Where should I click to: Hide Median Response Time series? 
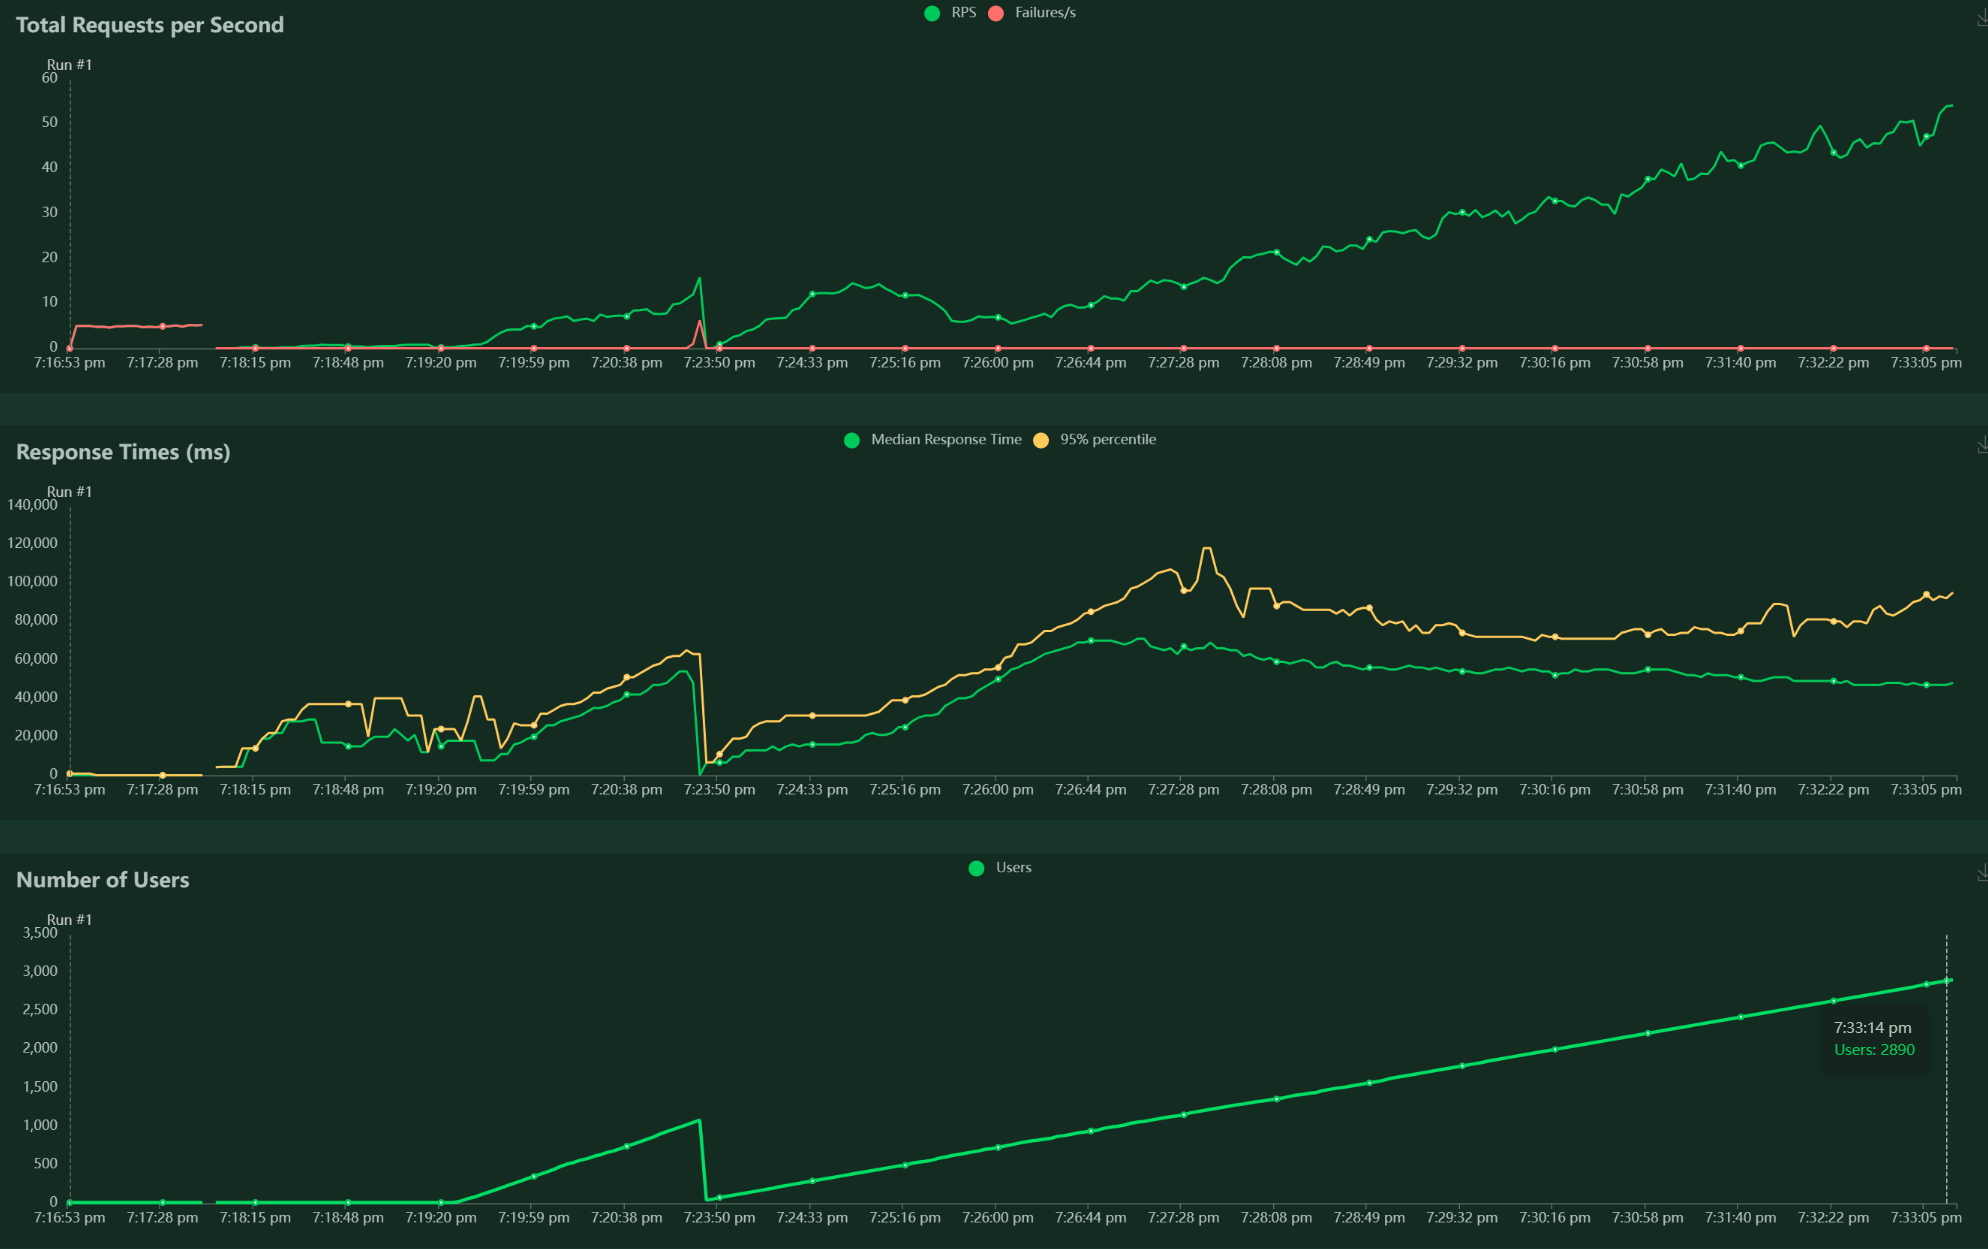(x=945, y=440)
